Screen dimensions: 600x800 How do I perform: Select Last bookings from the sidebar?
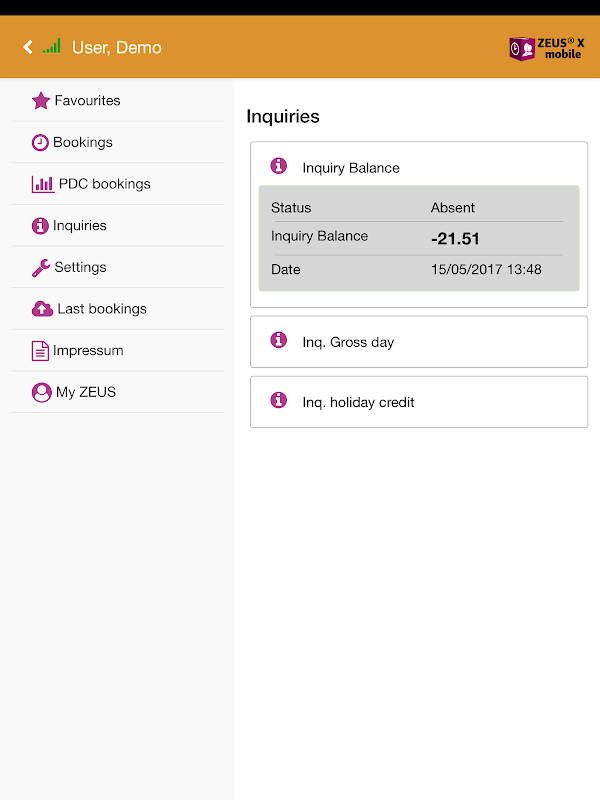pyautogui.click(x=102, y=309)
